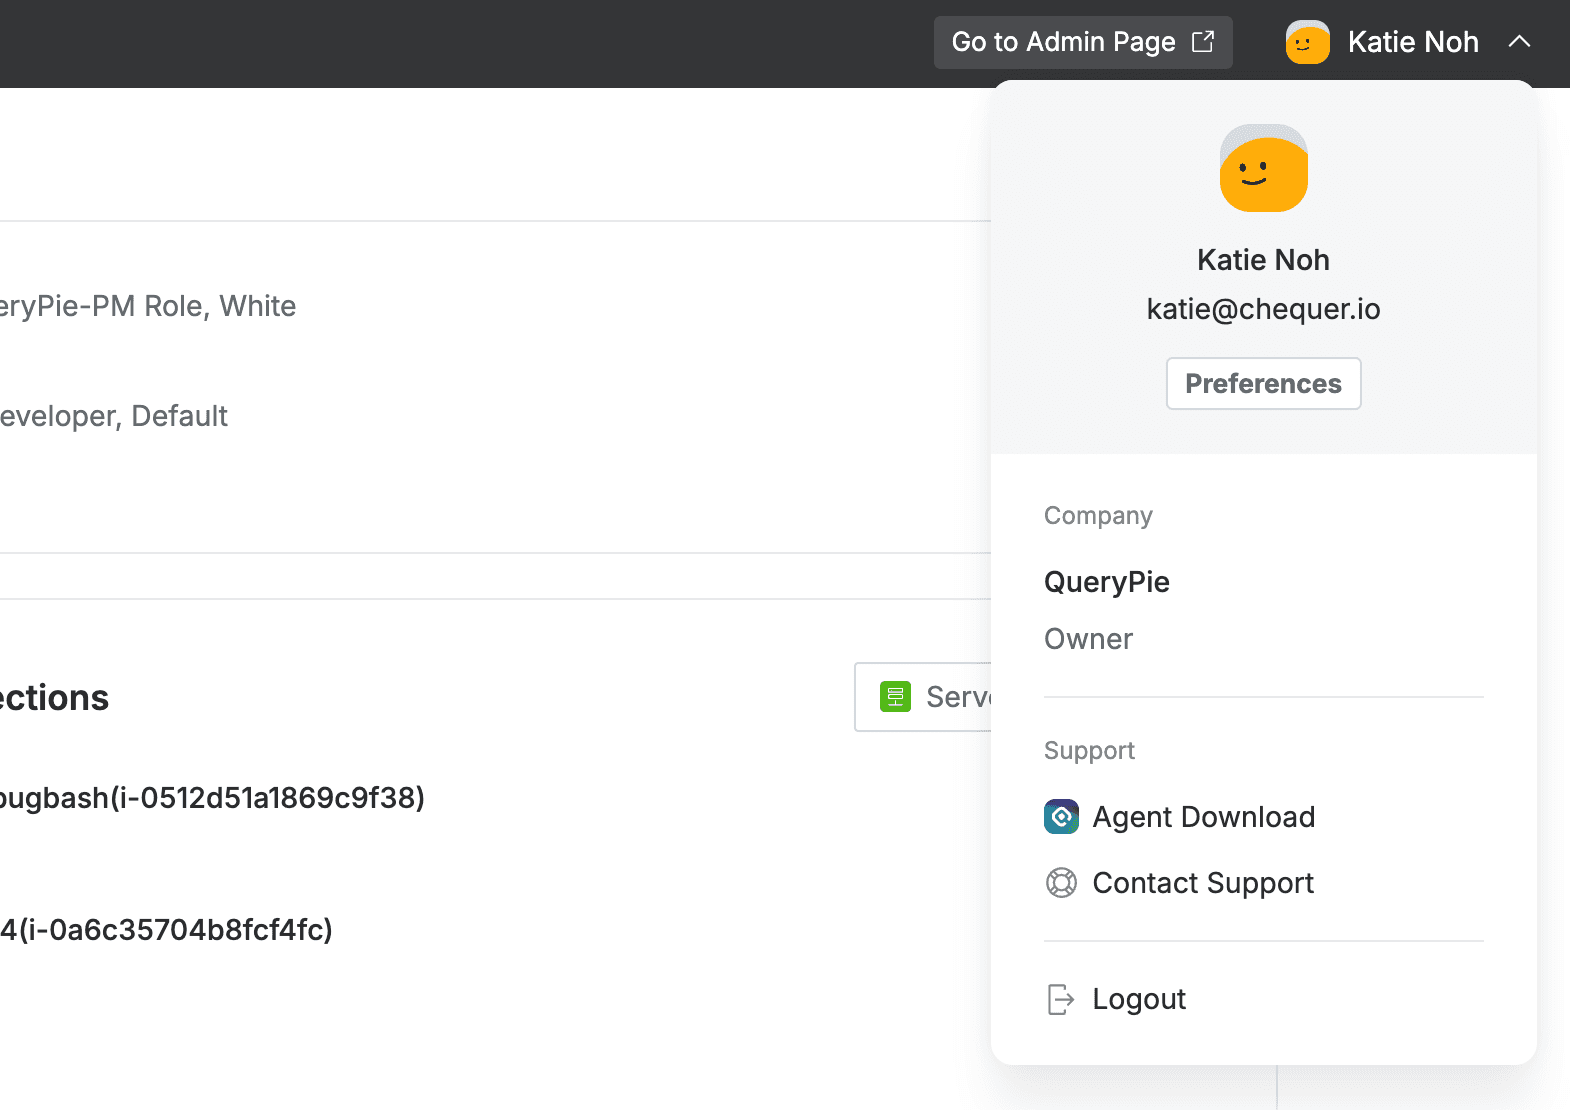Select the bugbash(i-0512d51a1869c9f38) connection
1570x1110 pixels.
coord(212,798)
